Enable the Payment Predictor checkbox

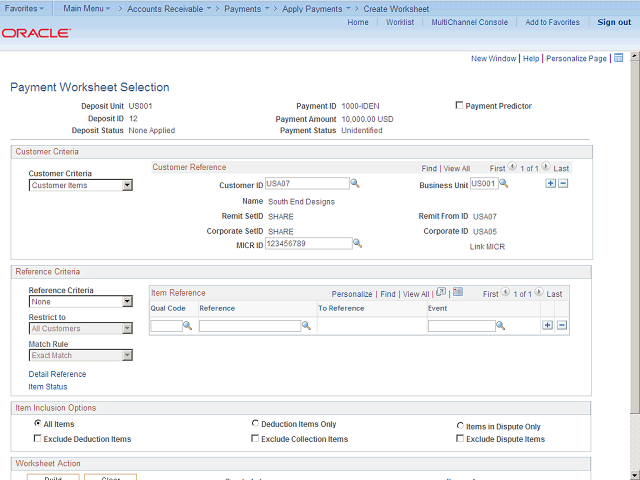click(x=459, y=106)
